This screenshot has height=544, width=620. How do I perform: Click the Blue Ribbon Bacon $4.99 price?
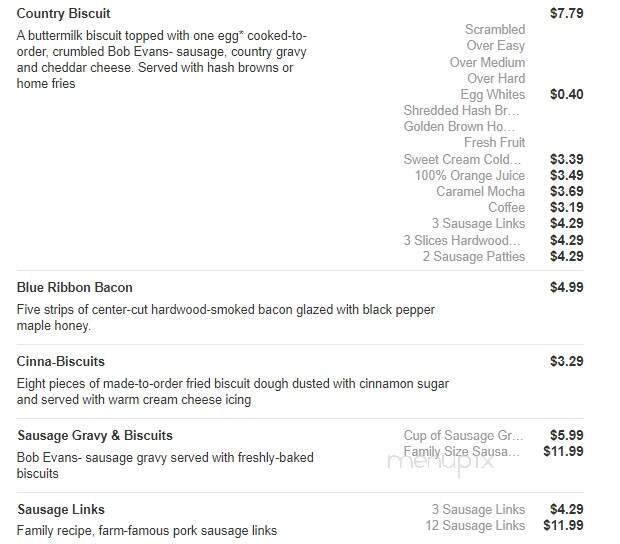(x=567, y=287)
